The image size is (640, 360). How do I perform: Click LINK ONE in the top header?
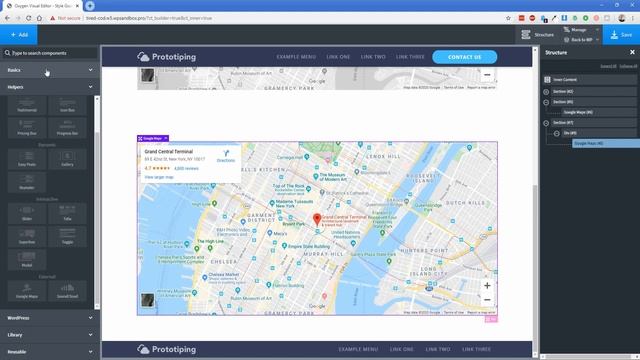pos(338,57)
